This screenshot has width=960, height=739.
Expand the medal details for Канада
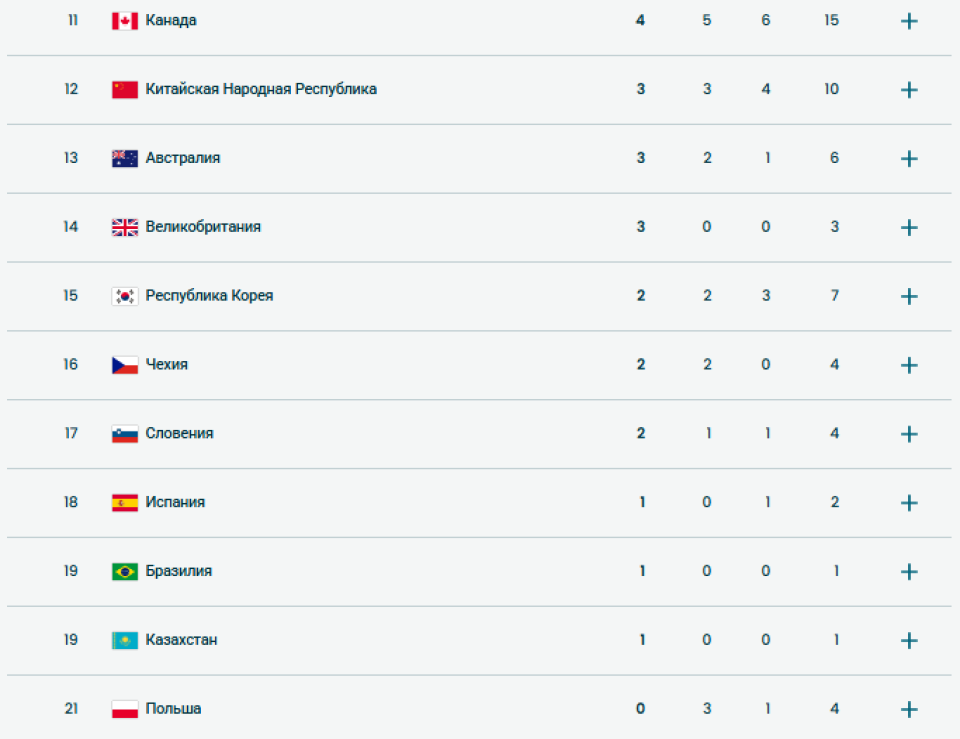[x=908, y=19]
